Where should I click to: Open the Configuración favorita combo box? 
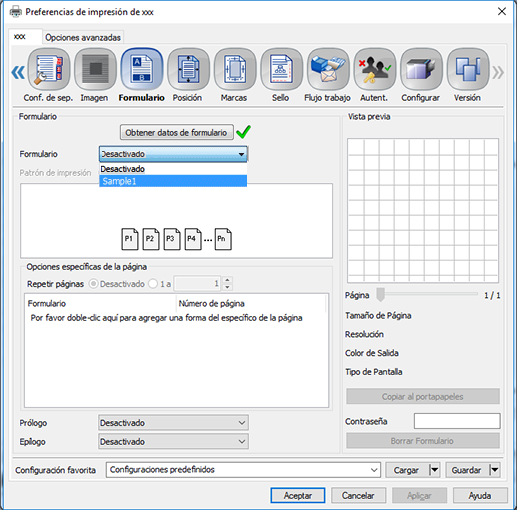[243, 470]
